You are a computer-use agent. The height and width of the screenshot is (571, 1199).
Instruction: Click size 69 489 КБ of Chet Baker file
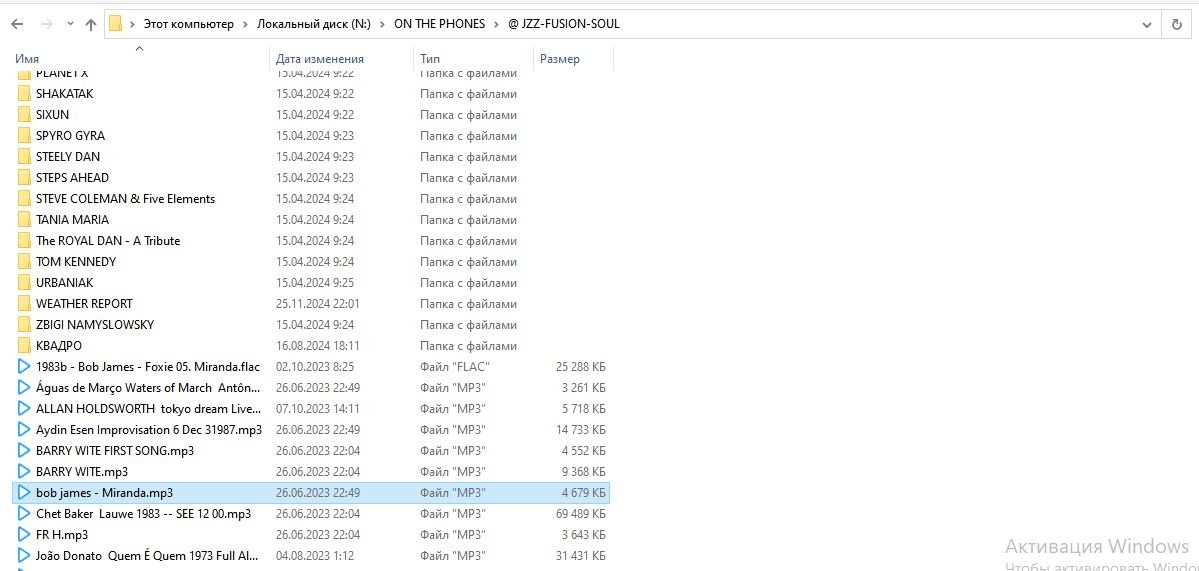pos(580,514)
